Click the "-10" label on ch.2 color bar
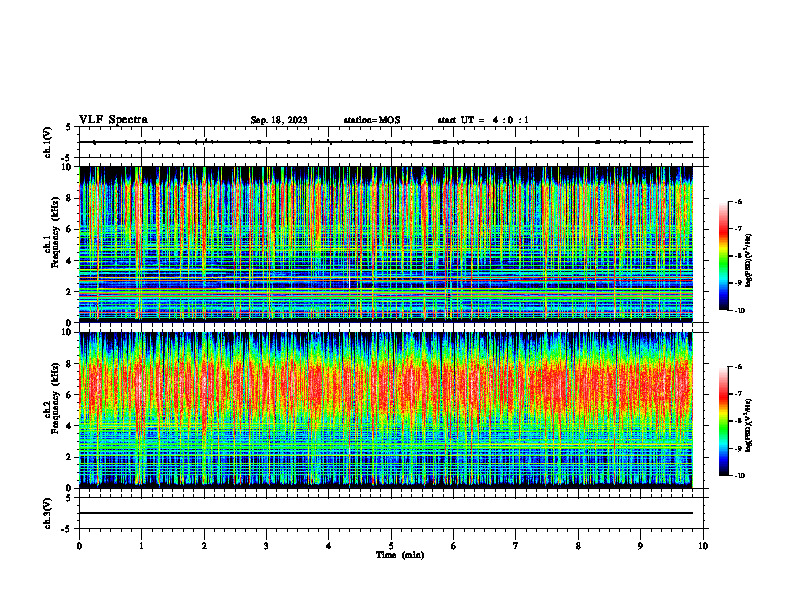Viewport: 792px width, 612px height. pos(739,476)
